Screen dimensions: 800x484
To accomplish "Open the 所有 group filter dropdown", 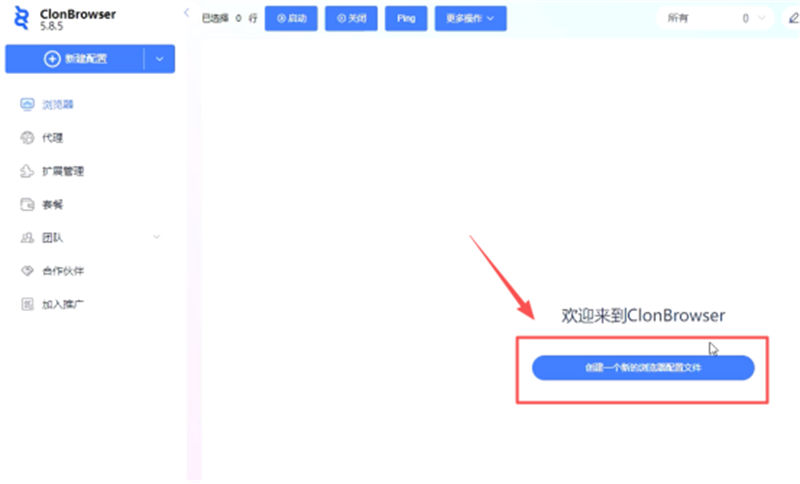I will pos(715,18).
